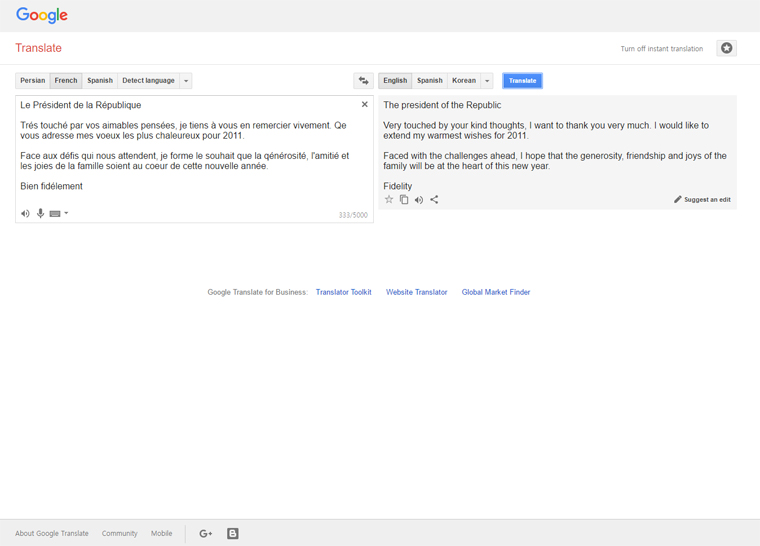Activate microphone voice input
This screenshot has height=546, width=760.
[x=40, y=213]
